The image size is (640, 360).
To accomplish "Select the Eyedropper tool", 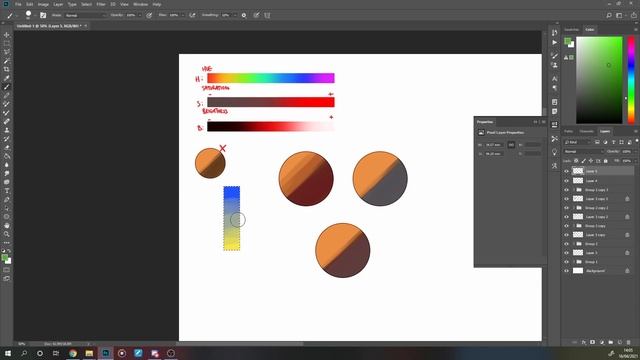I will coord(7,78).
